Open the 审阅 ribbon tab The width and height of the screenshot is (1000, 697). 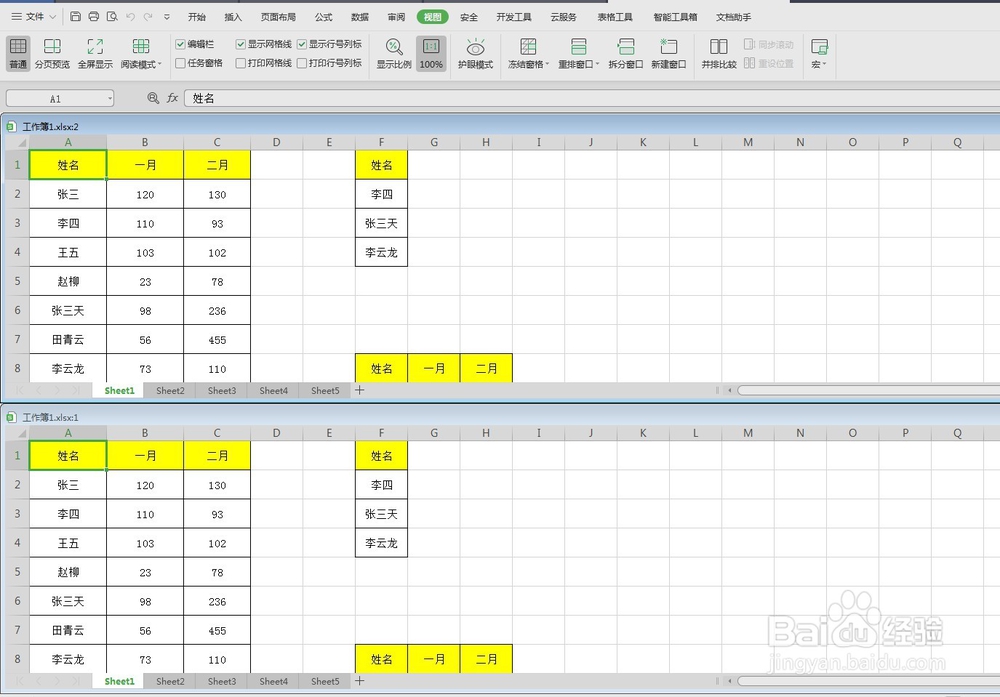pos(396,17)
